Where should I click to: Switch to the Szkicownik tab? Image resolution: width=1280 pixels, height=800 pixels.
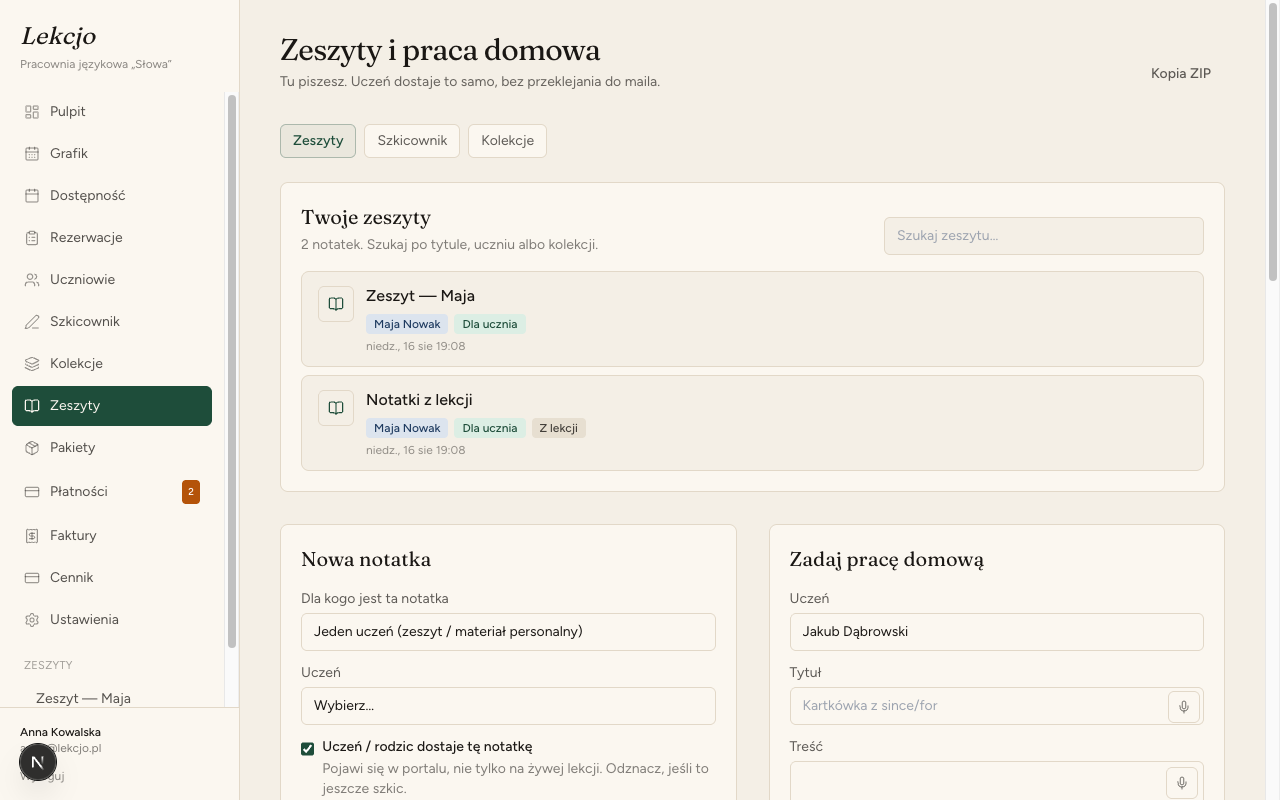(x=412, y=141)
